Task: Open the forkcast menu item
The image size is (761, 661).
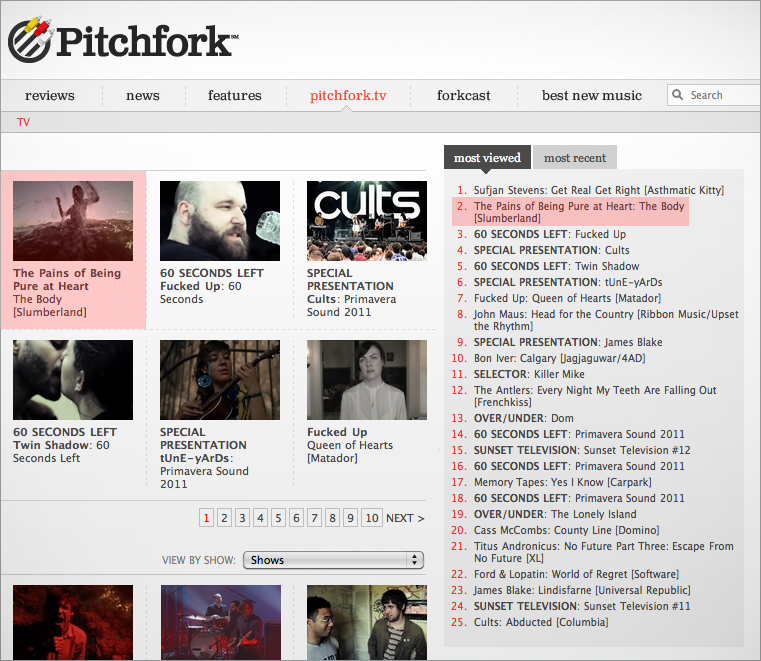Action: (x=463, y=95)
